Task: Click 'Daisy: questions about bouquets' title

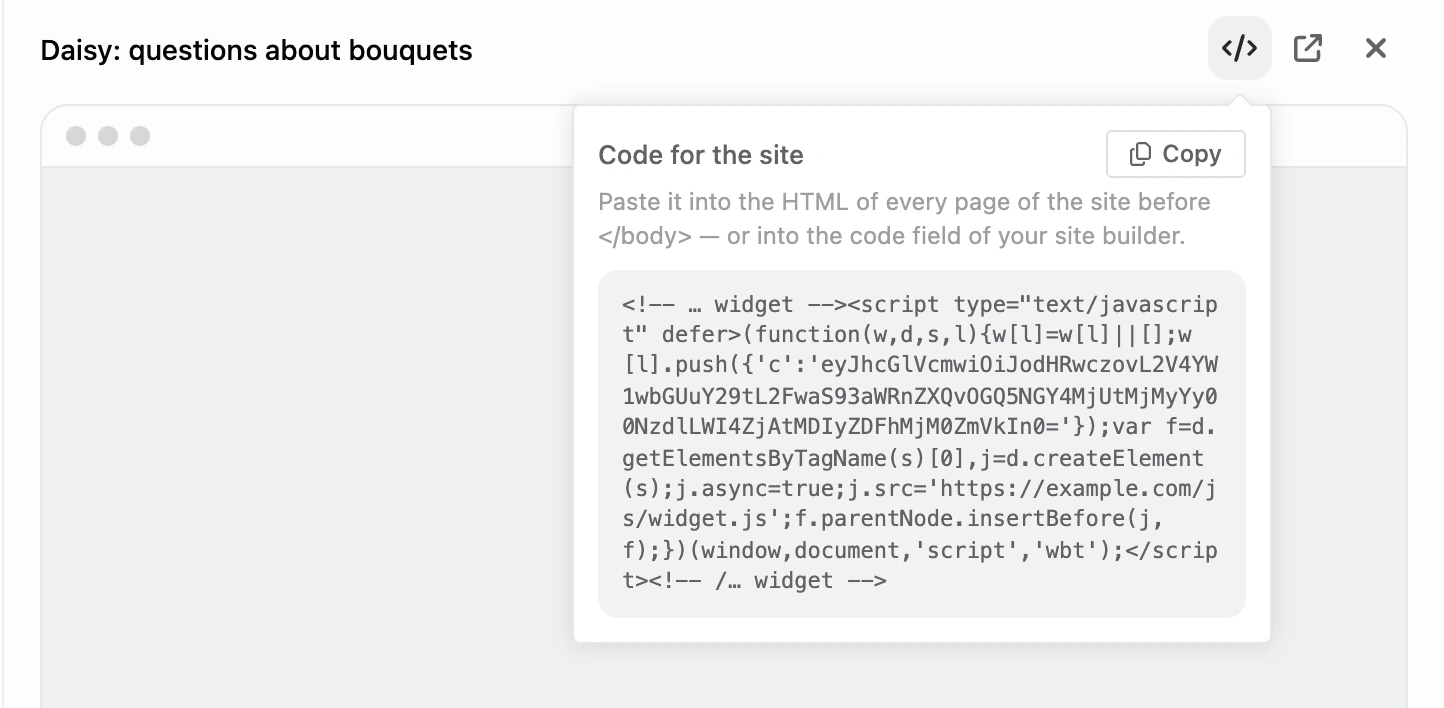Action: (256, 50)
